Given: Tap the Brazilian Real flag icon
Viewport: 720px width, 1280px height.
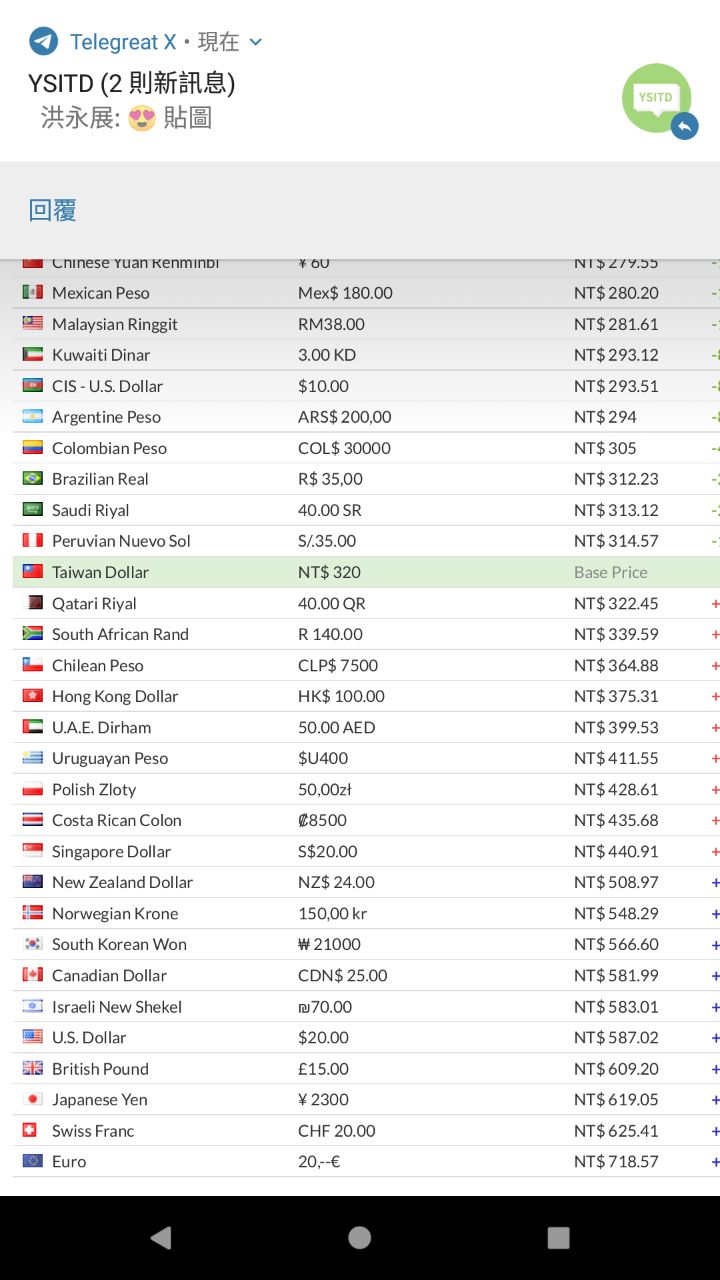Looking at the screenshot, I should [x=33, y=478].
